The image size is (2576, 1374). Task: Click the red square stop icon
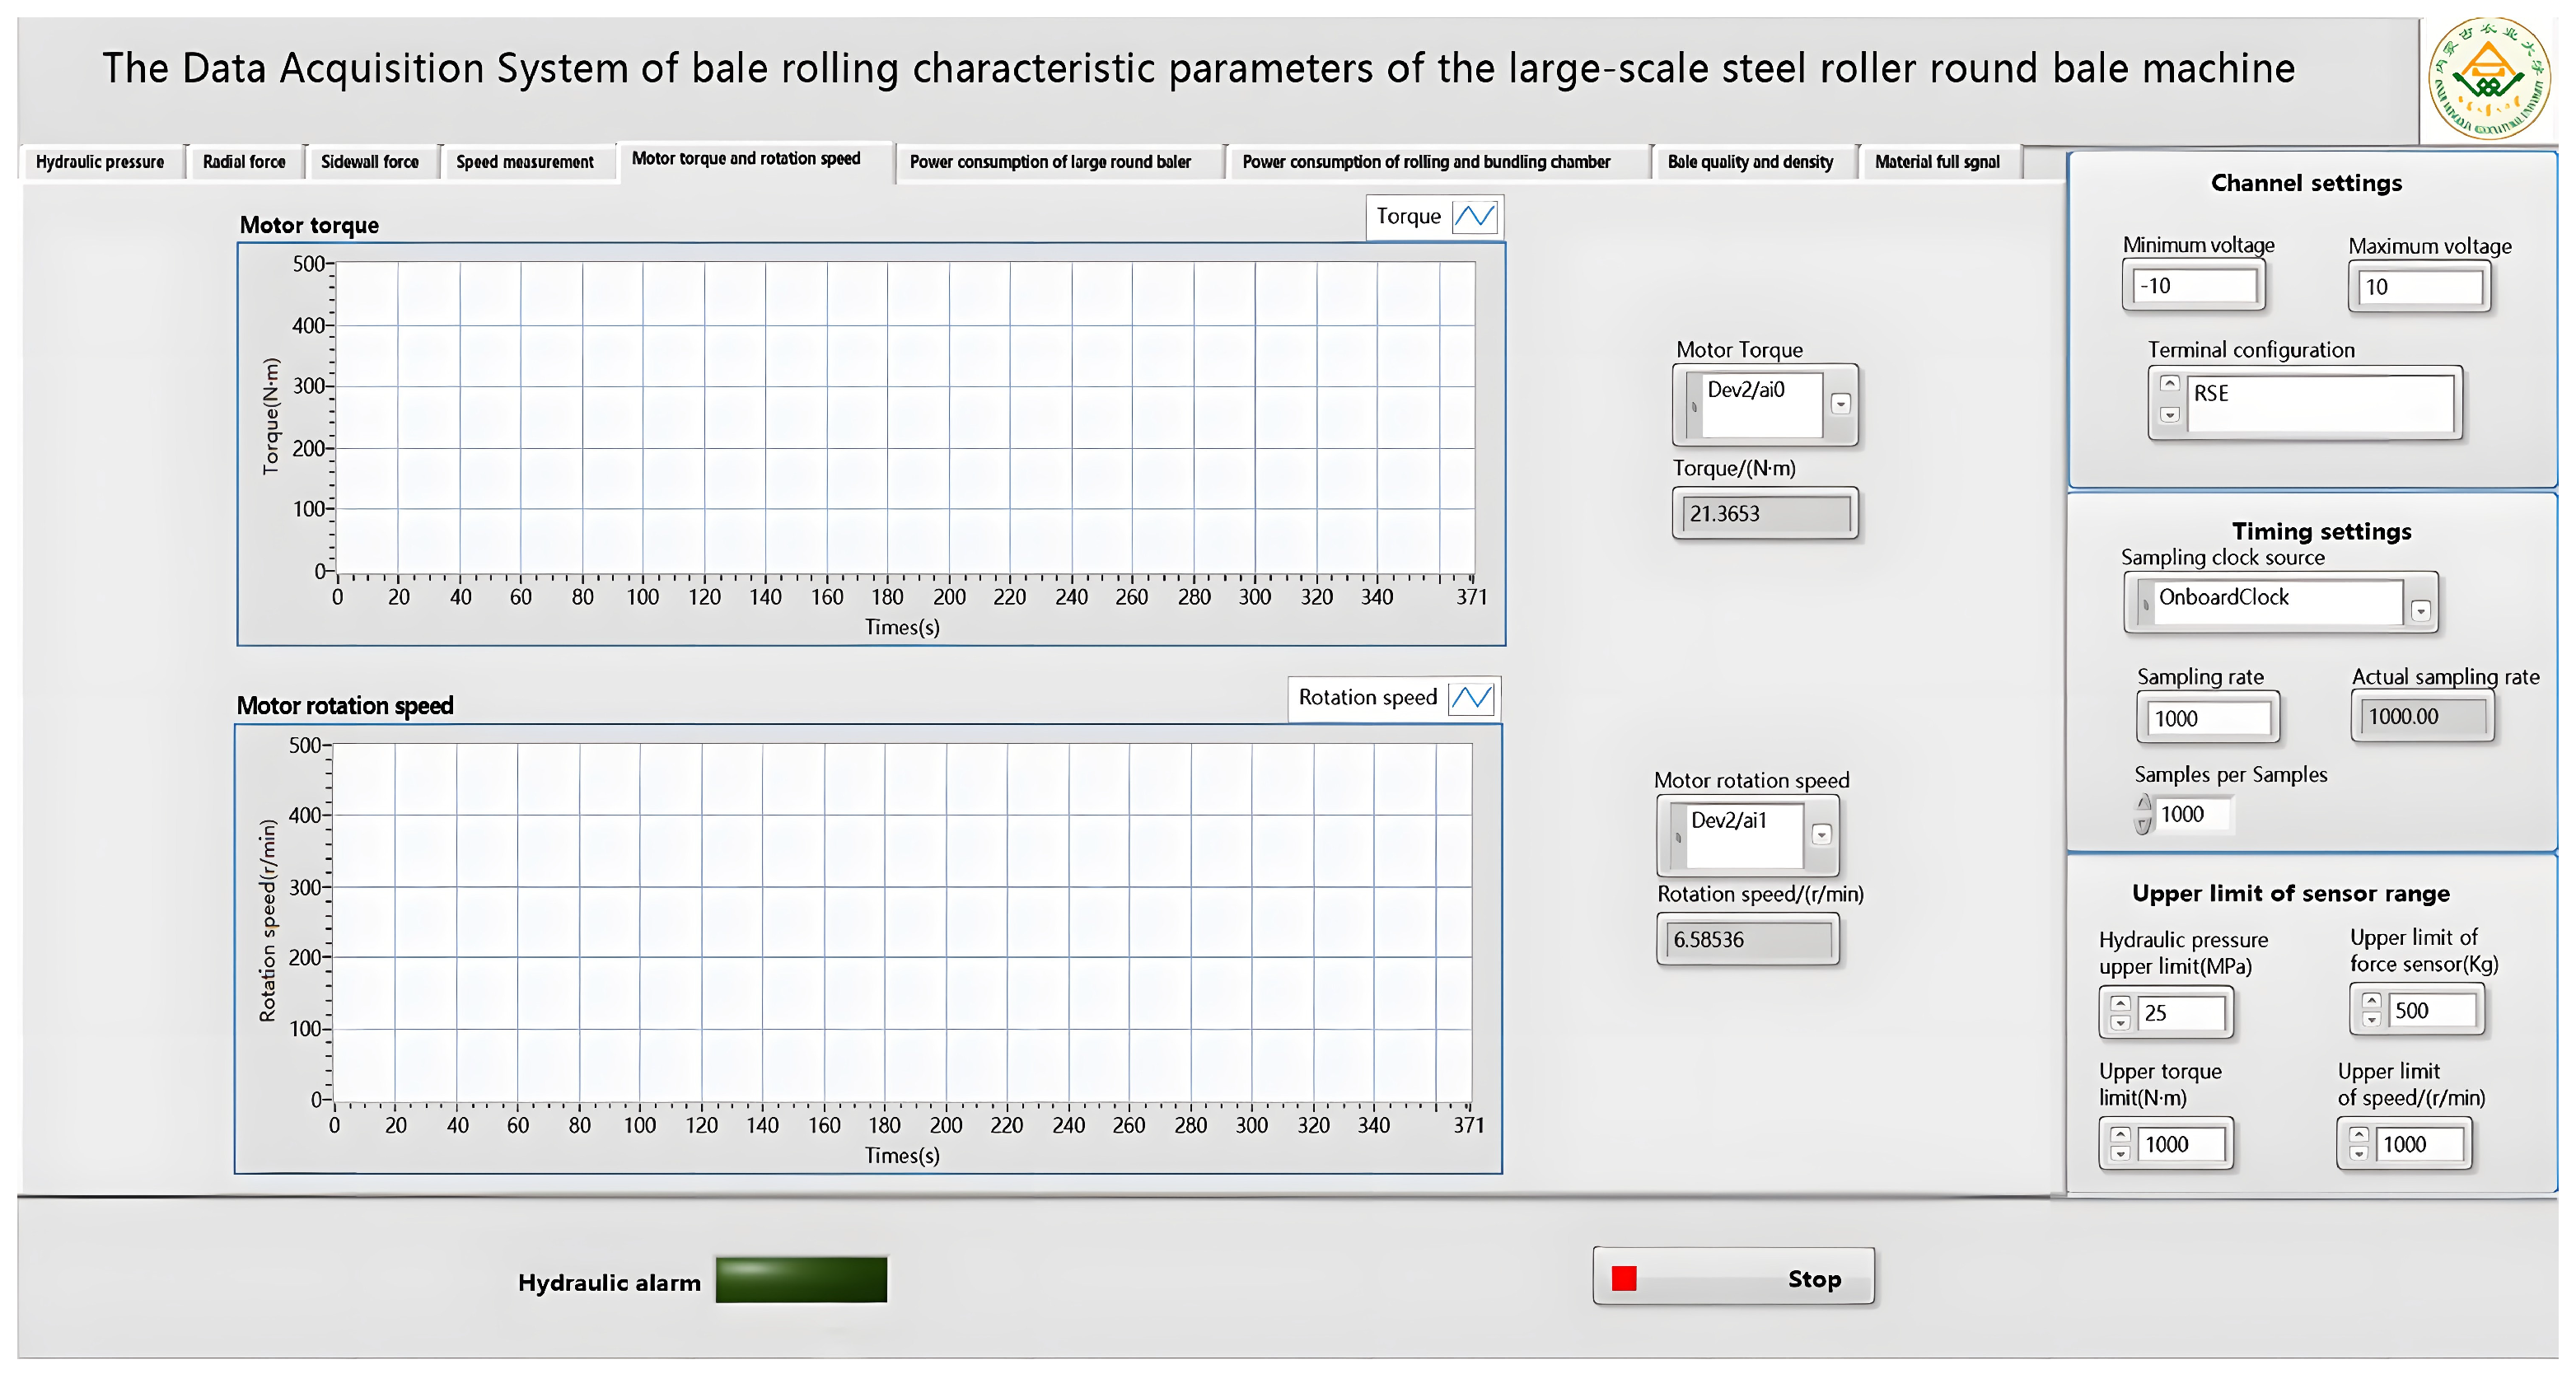[1624, 1278]
